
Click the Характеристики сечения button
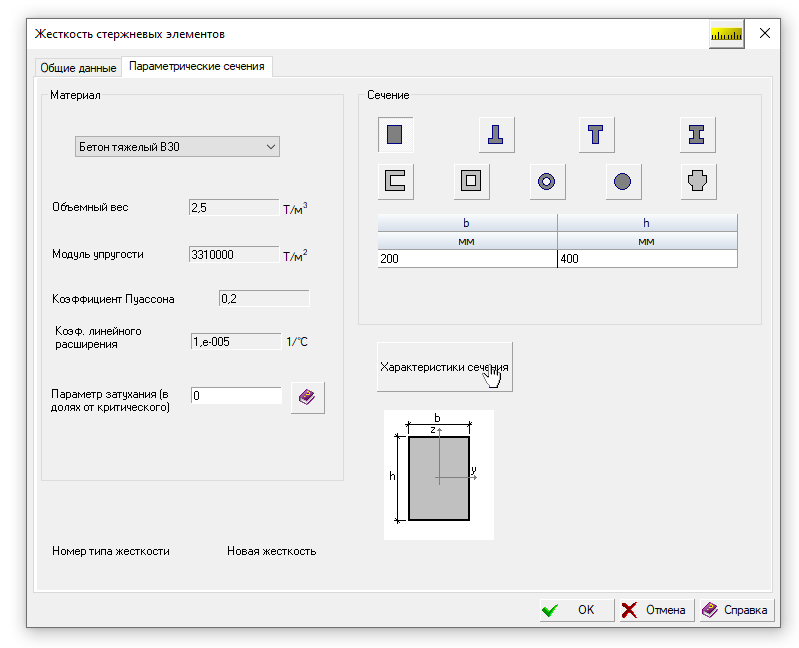[x=444, y=367]
